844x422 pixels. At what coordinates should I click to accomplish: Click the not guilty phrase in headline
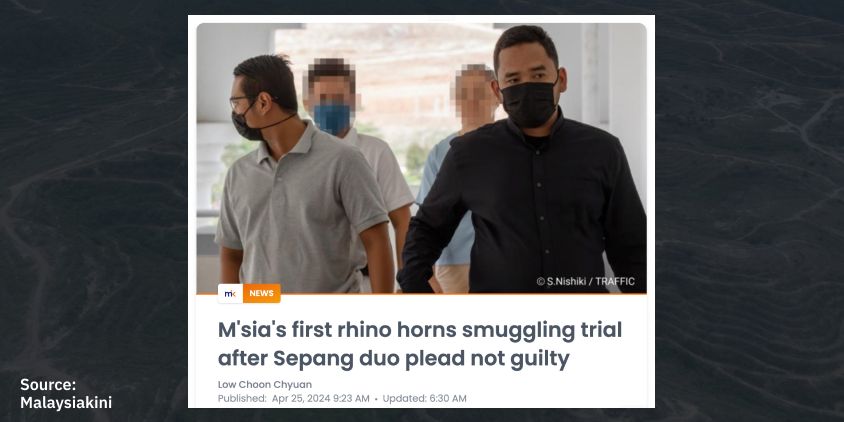[514, 359]
